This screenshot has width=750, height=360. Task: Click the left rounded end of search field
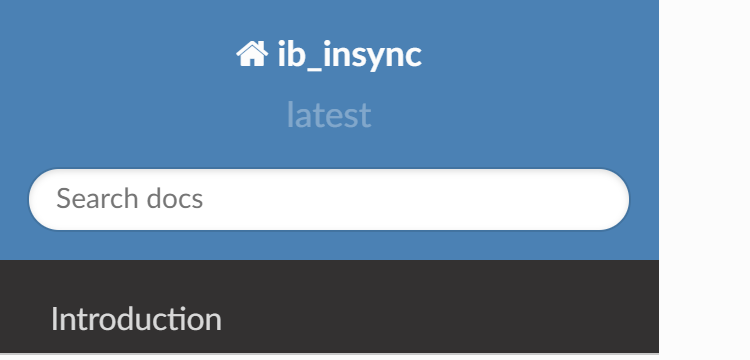[42, 199]
